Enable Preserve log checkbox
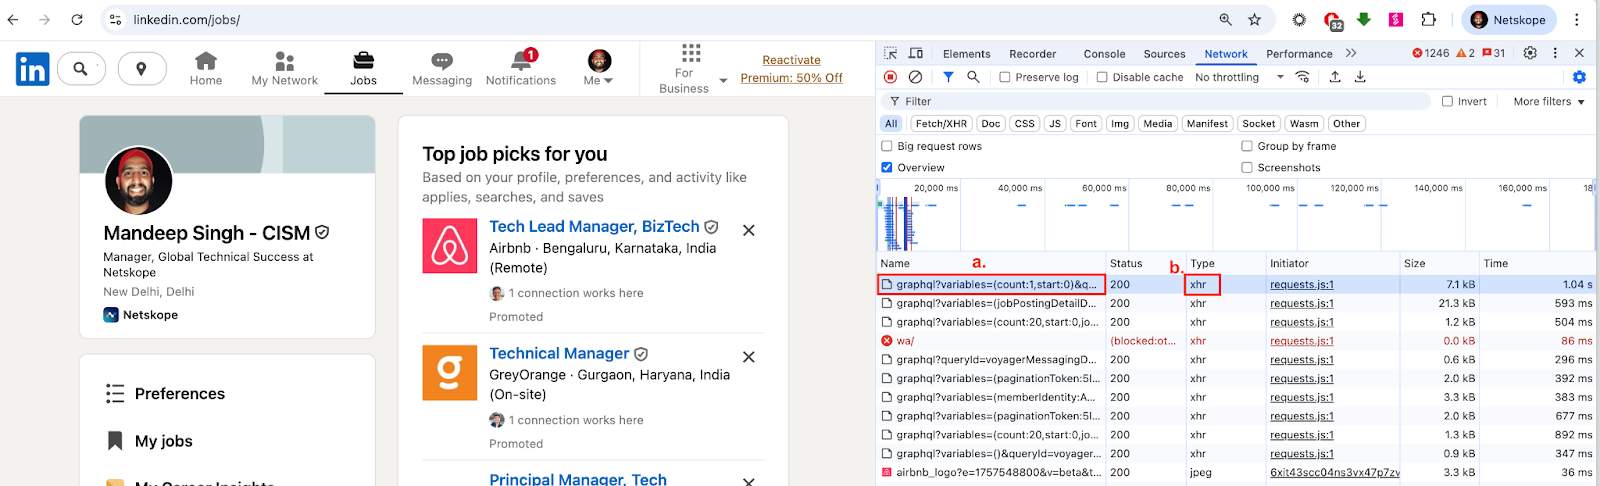The height and width of the screenshot is (486, 1600). (x=1005, y=77)
